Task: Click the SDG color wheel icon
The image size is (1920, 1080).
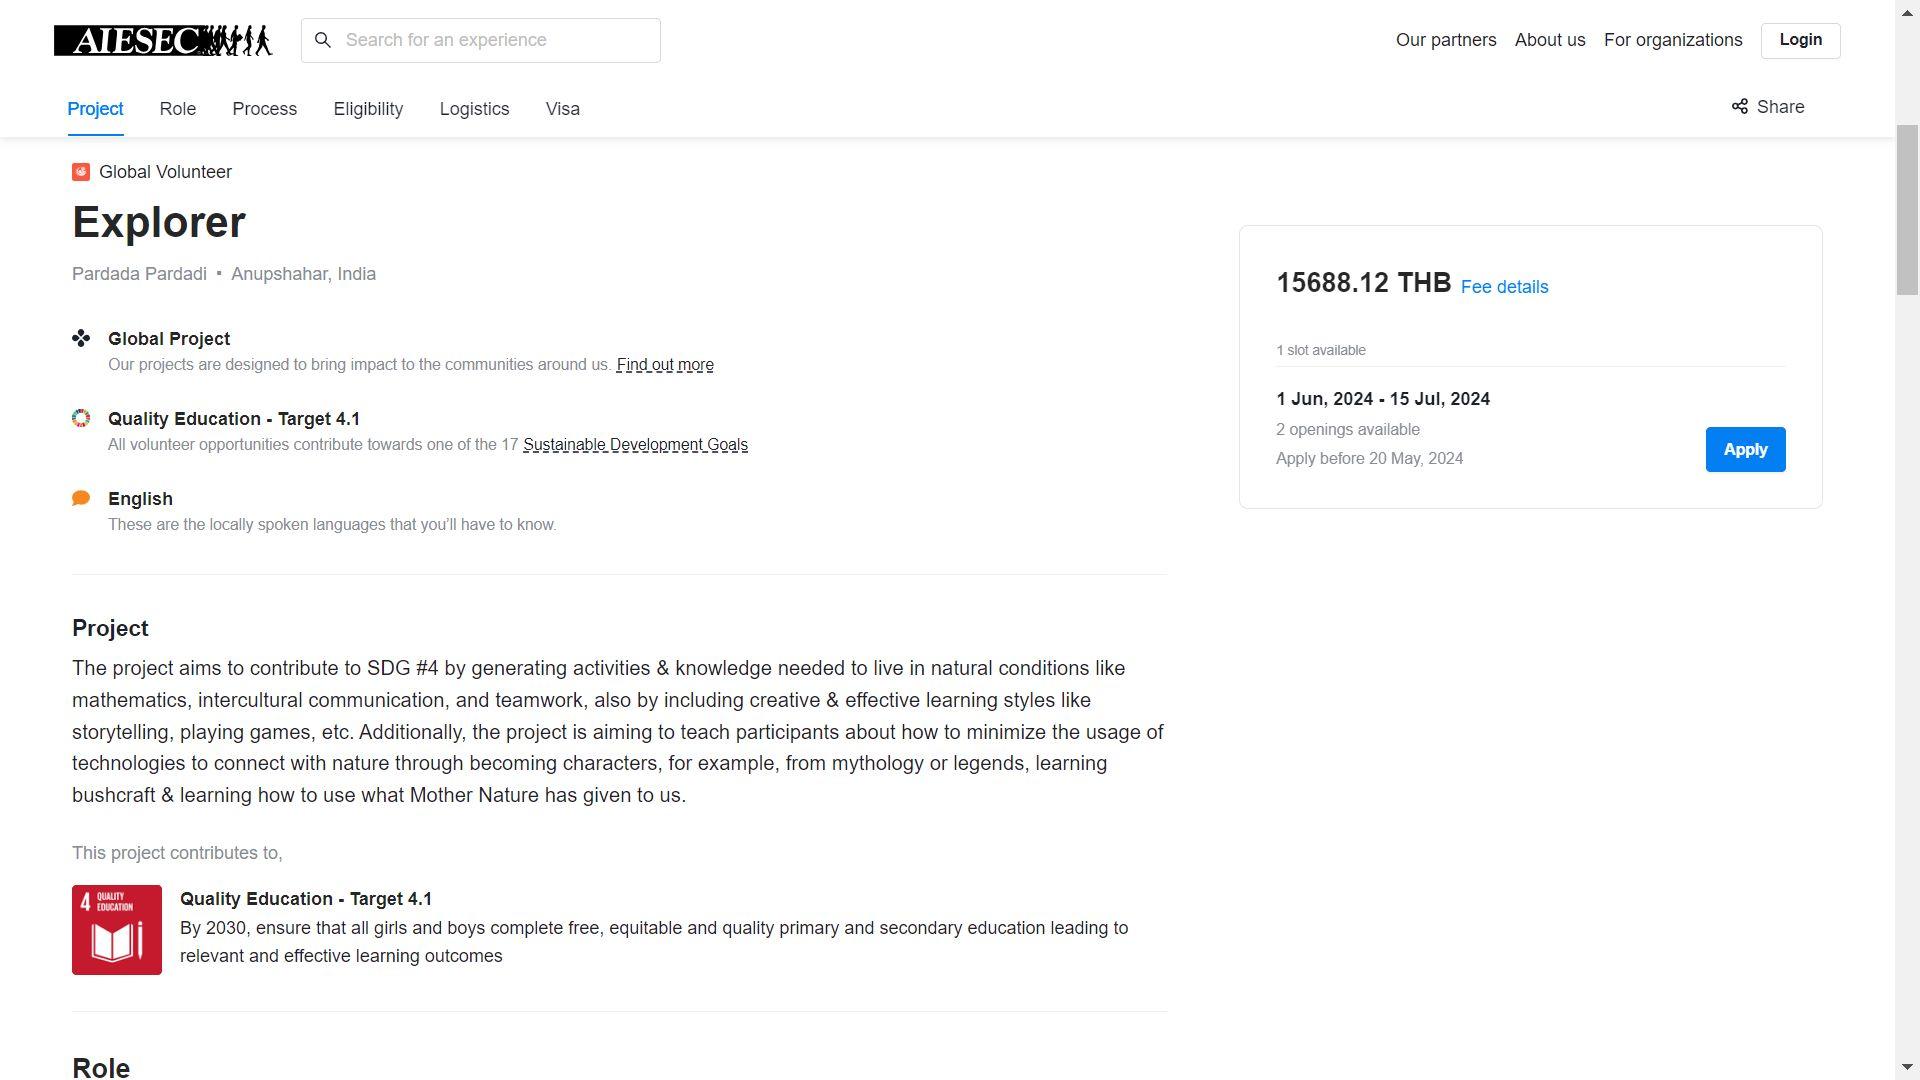Action: pyautogui.click(x=81, y=419)
